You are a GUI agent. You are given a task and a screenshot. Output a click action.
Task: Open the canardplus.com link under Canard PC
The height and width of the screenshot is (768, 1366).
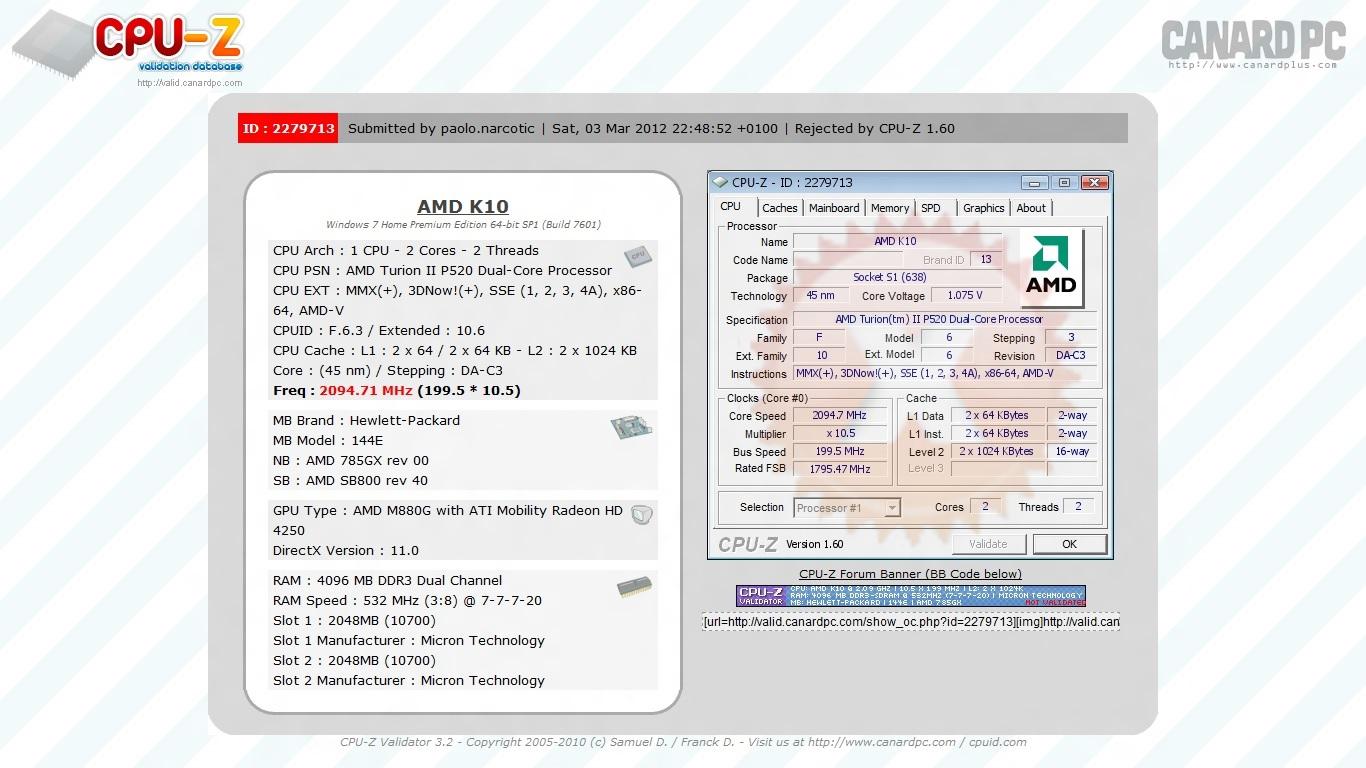(1252, 66)
